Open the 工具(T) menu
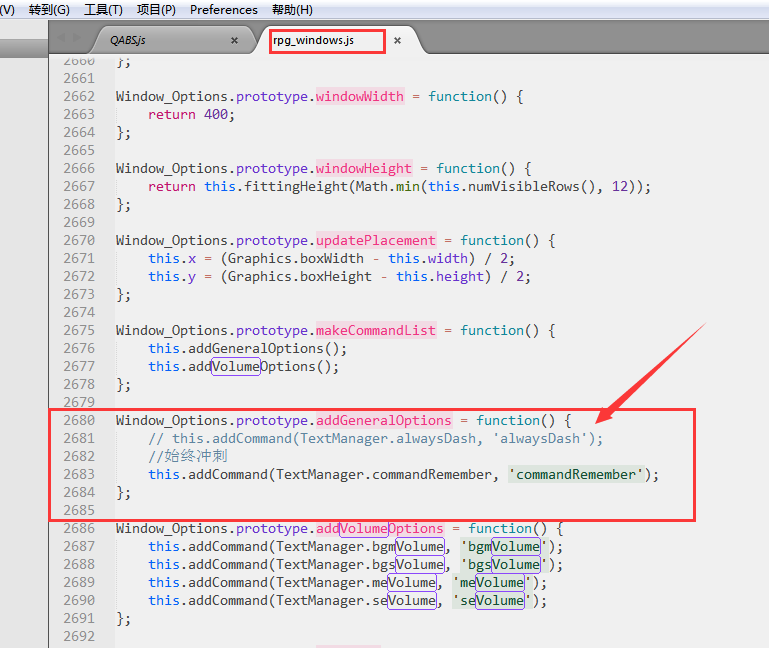Screen dimensions: 769x648 point(103,10)
